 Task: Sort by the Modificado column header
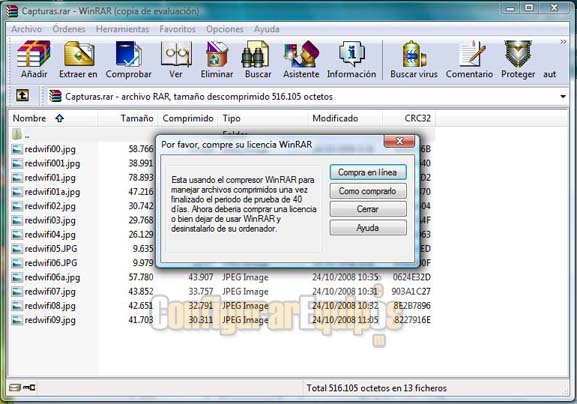345,118
